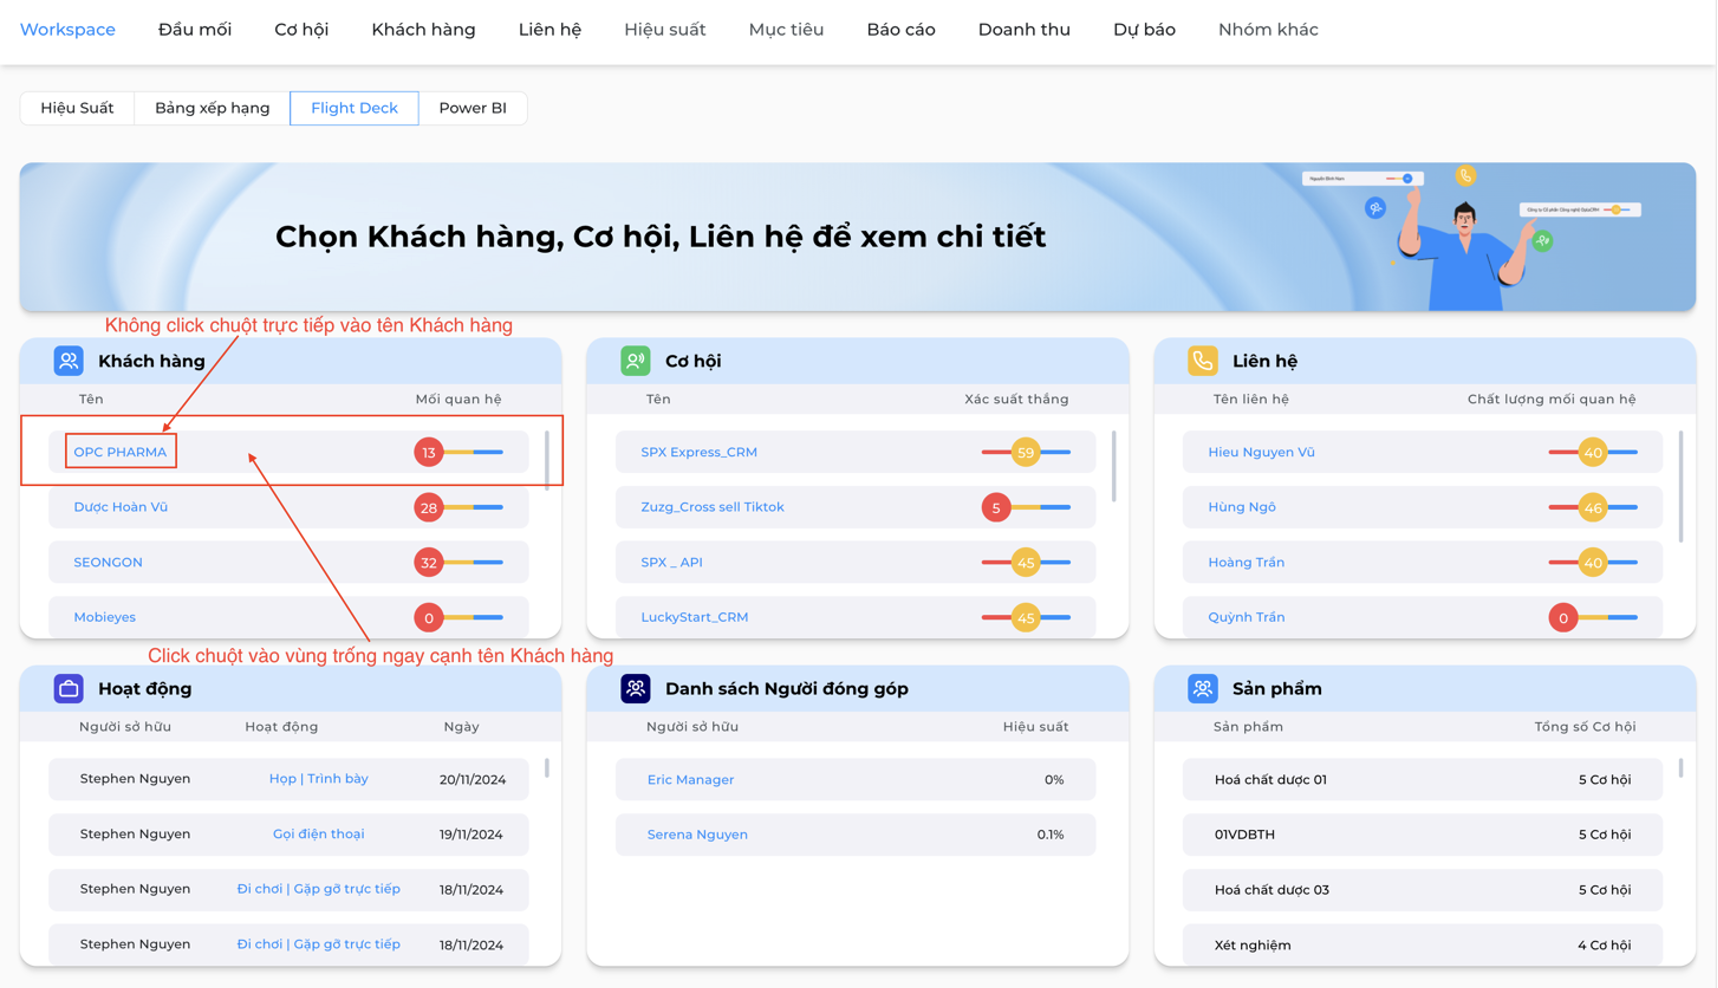The width and height of the screenshot is (1718, 988).
Task: Open contact Quỳnh Trần
Action: point(1246,617)
